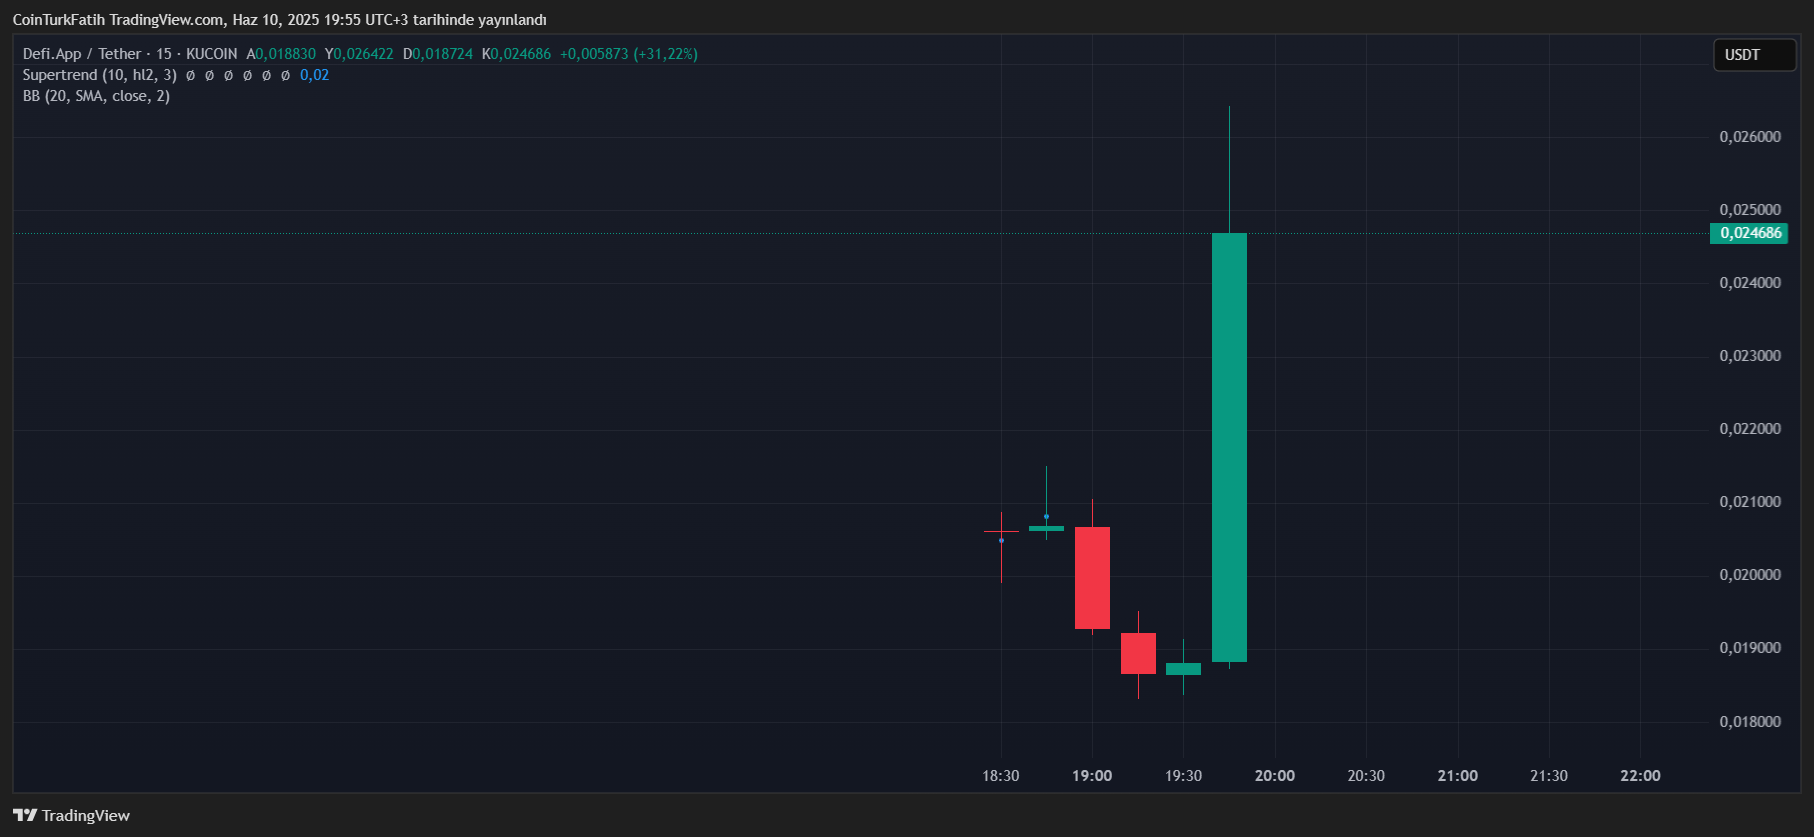This screenshot has width=1814, height=837.
Task: Click the high value Y0,026422 in legend
Action: (359, 54)
